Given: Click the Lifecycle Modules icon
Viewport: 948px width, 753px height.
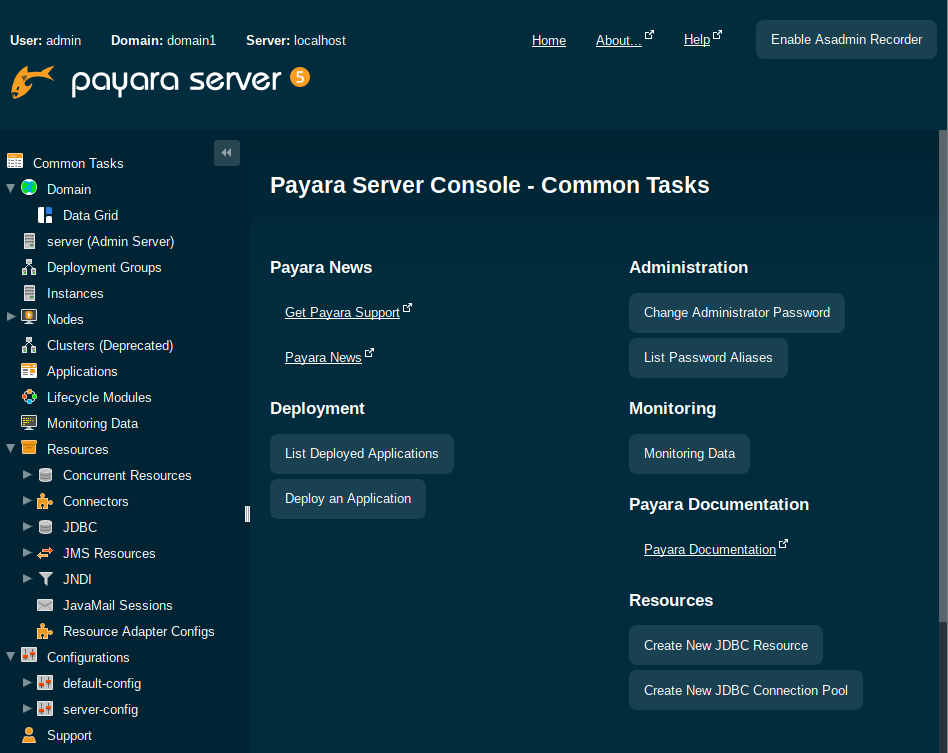Looking at the screenshot, I should 29,397.
